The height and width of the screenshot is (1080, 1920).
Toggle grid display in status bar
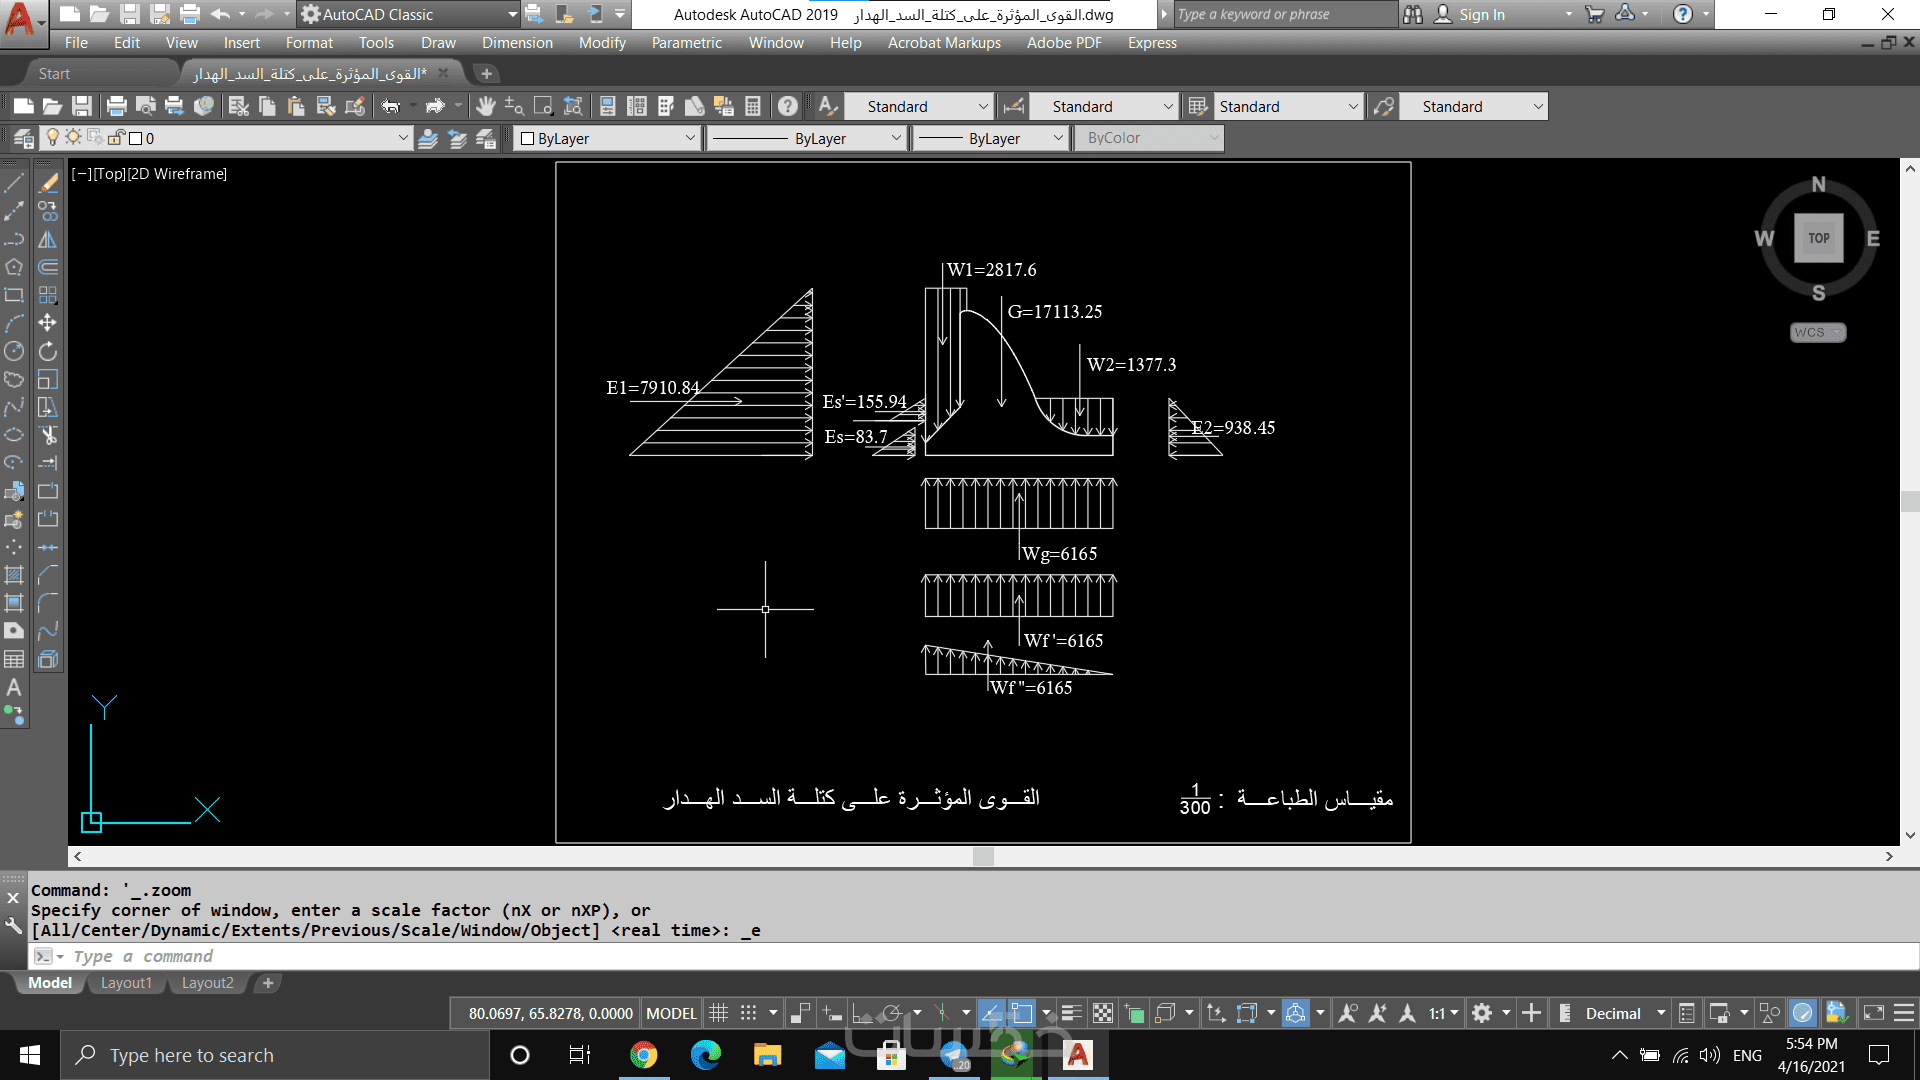pyautogui.click(x=718, y=1013)
